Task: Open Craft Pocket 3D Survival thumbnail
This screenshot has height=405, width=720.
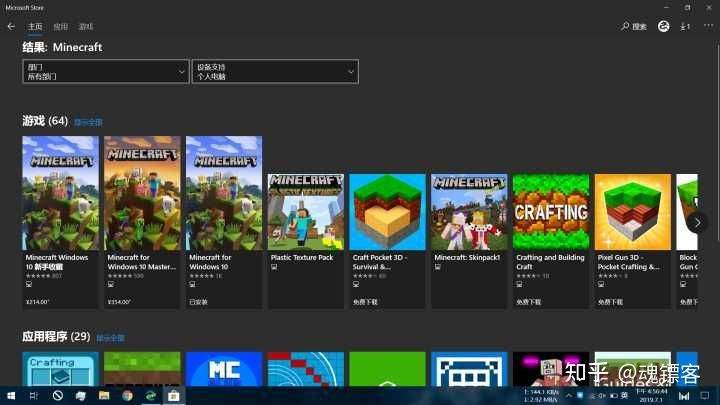Action: tap(388, 212)
